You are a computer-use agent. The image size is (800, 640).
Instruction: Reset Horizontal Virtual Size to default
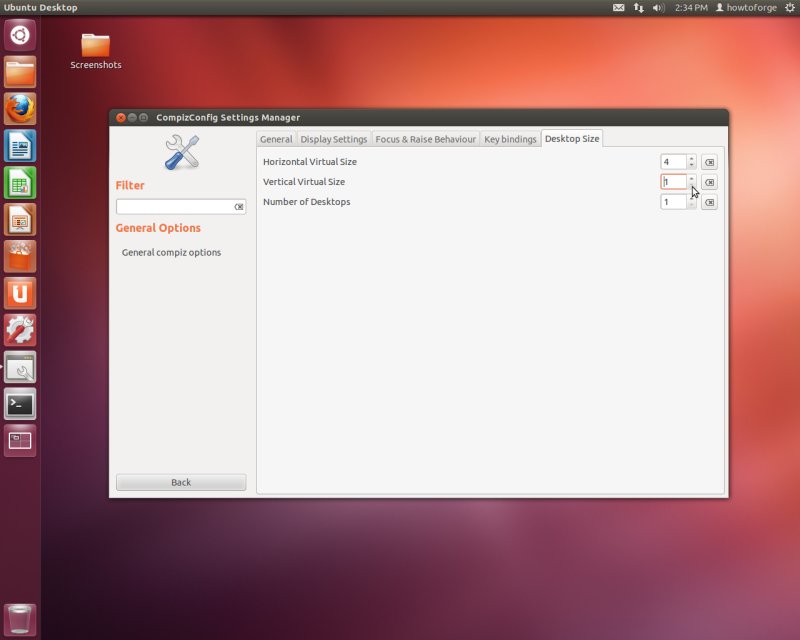[x=709, y=162]
